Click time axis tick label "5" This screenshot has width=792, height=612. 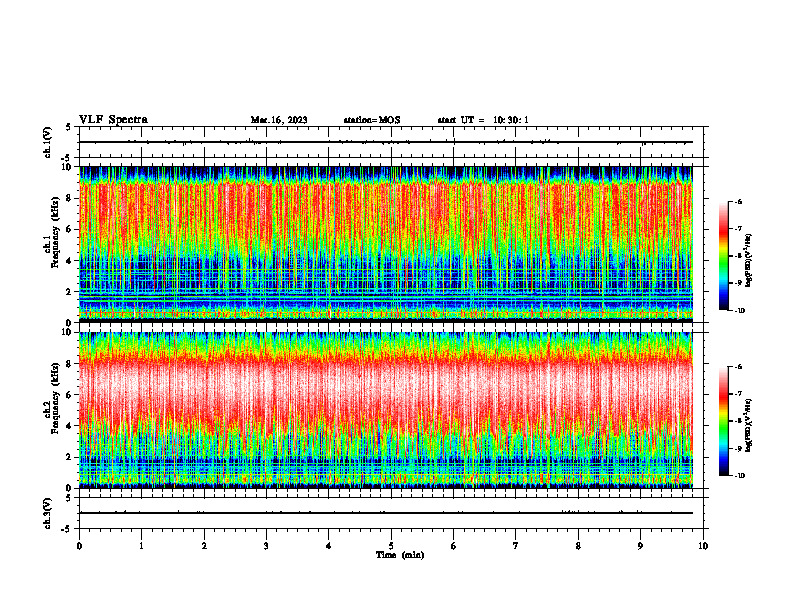tap(391, 546)
